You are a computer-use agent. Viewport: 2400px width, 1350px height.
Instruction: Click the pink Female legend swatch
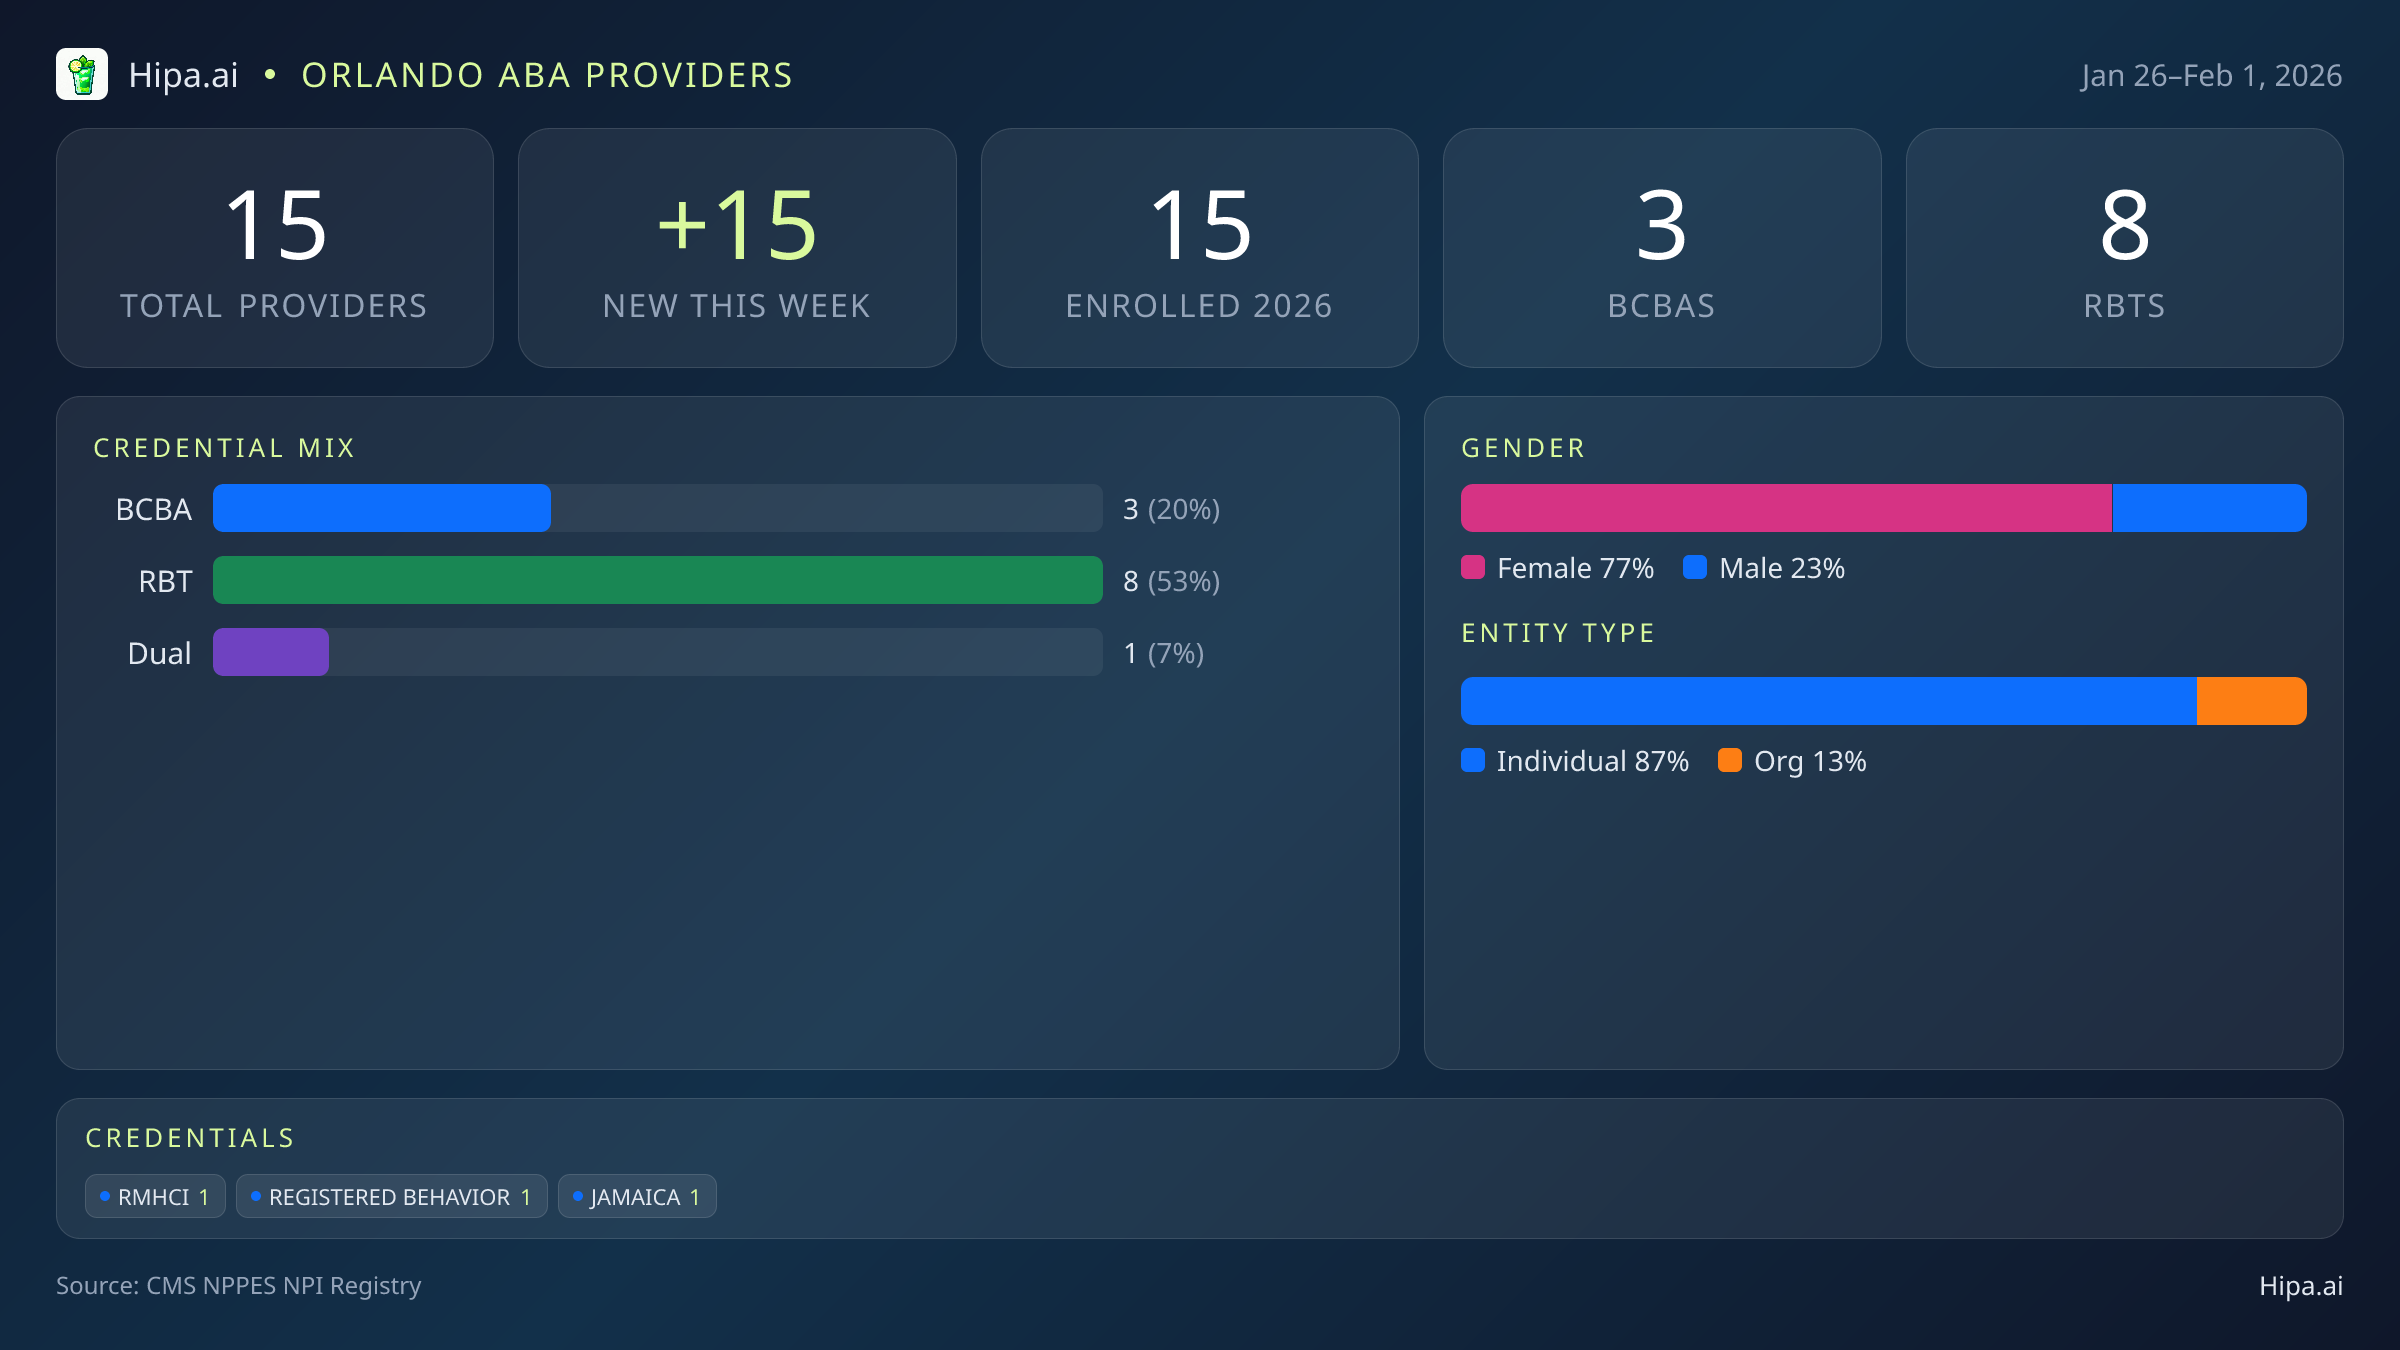[x=1473, y=568]
